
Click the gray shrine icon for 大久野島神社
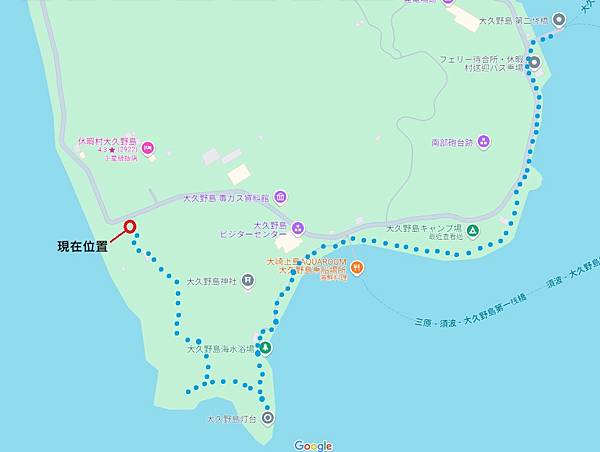[248, 281]
